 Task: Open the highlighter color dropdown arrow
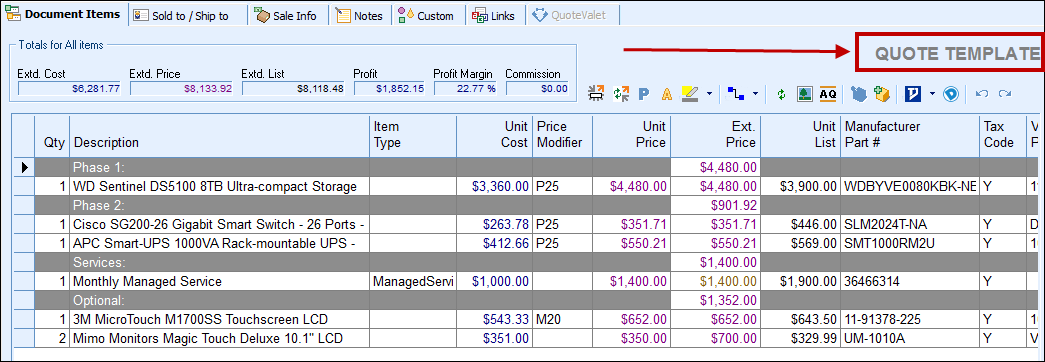[x=709, y=93]
